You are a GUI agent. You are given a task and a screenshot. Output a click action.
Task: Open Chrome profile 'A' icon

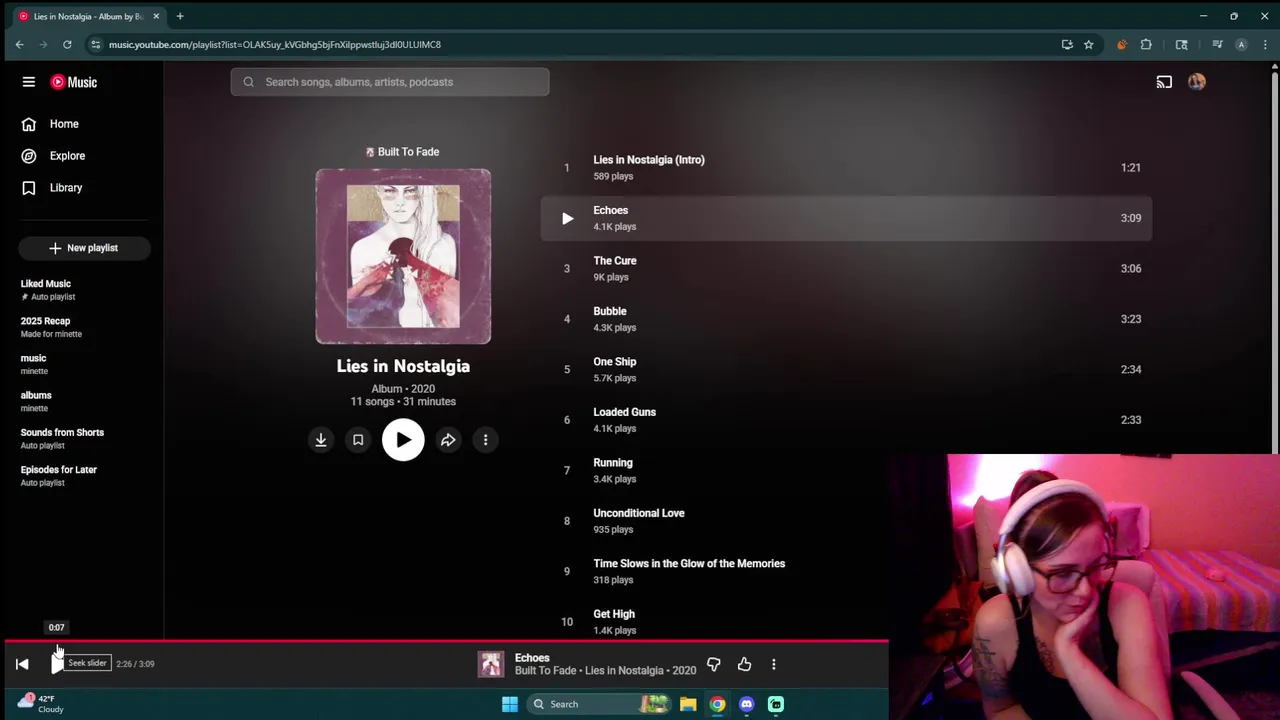pos(1241,44)
